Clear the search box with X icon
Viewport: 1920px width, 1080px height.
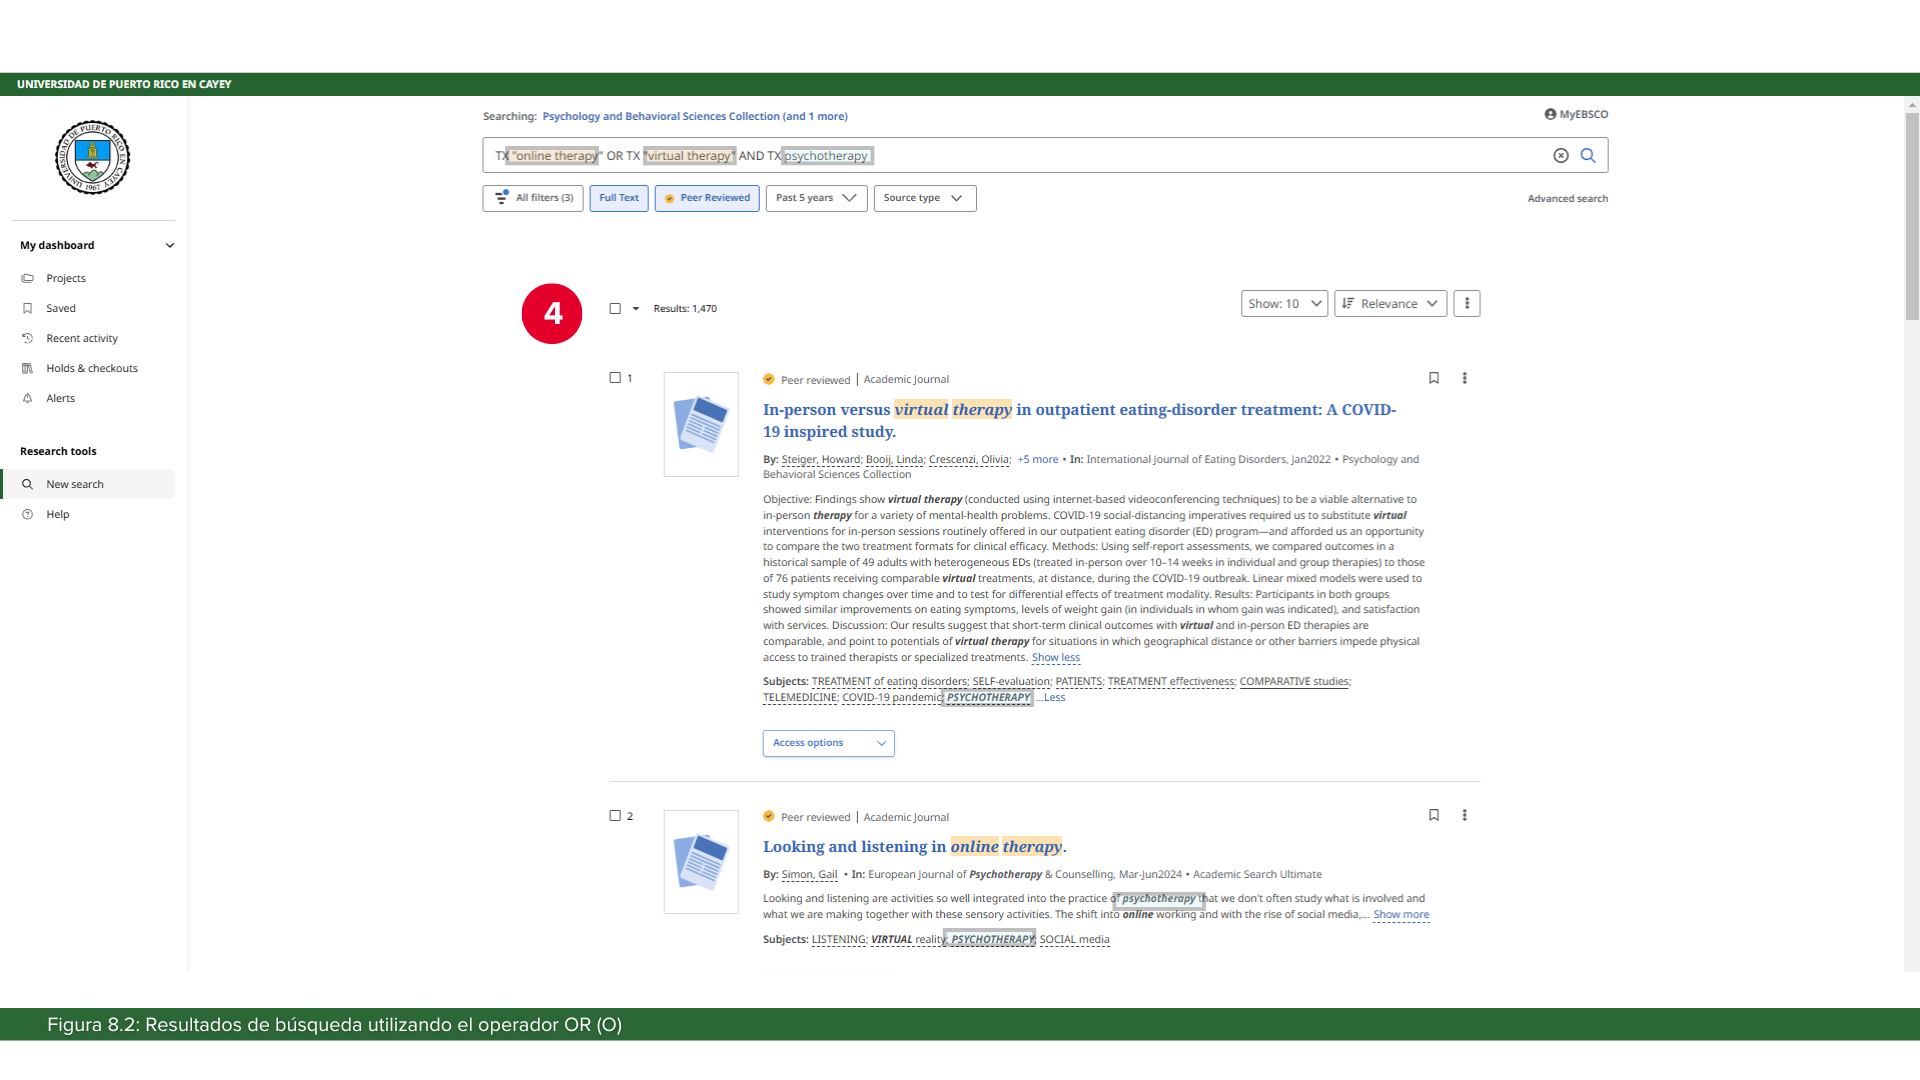(x=1560, y=155)
